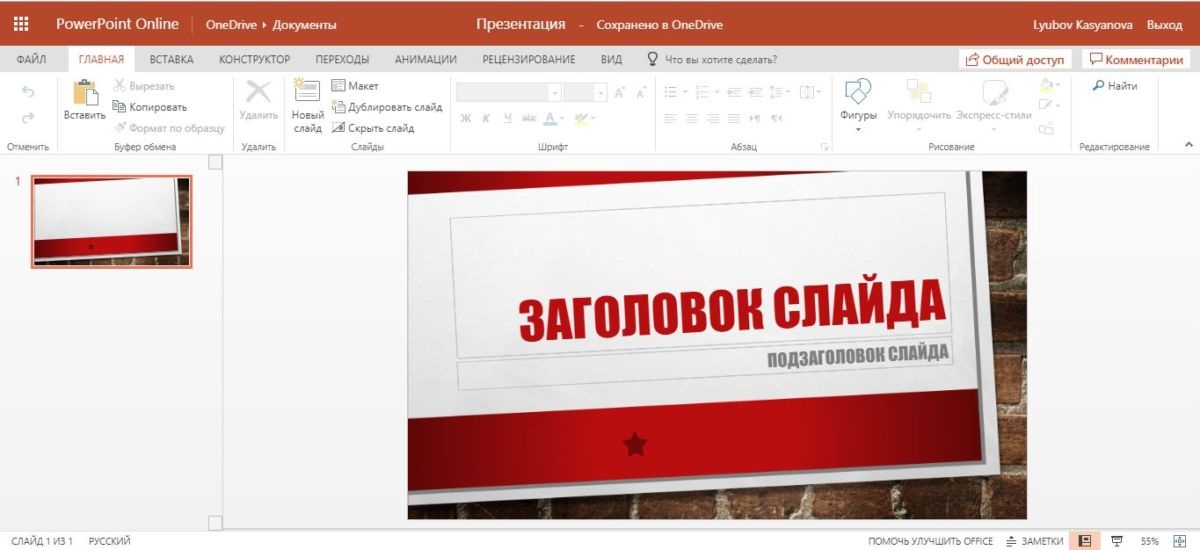Open the font name combo box
The width and height of the screenshot is (1200, 550).
pos(508,92)
